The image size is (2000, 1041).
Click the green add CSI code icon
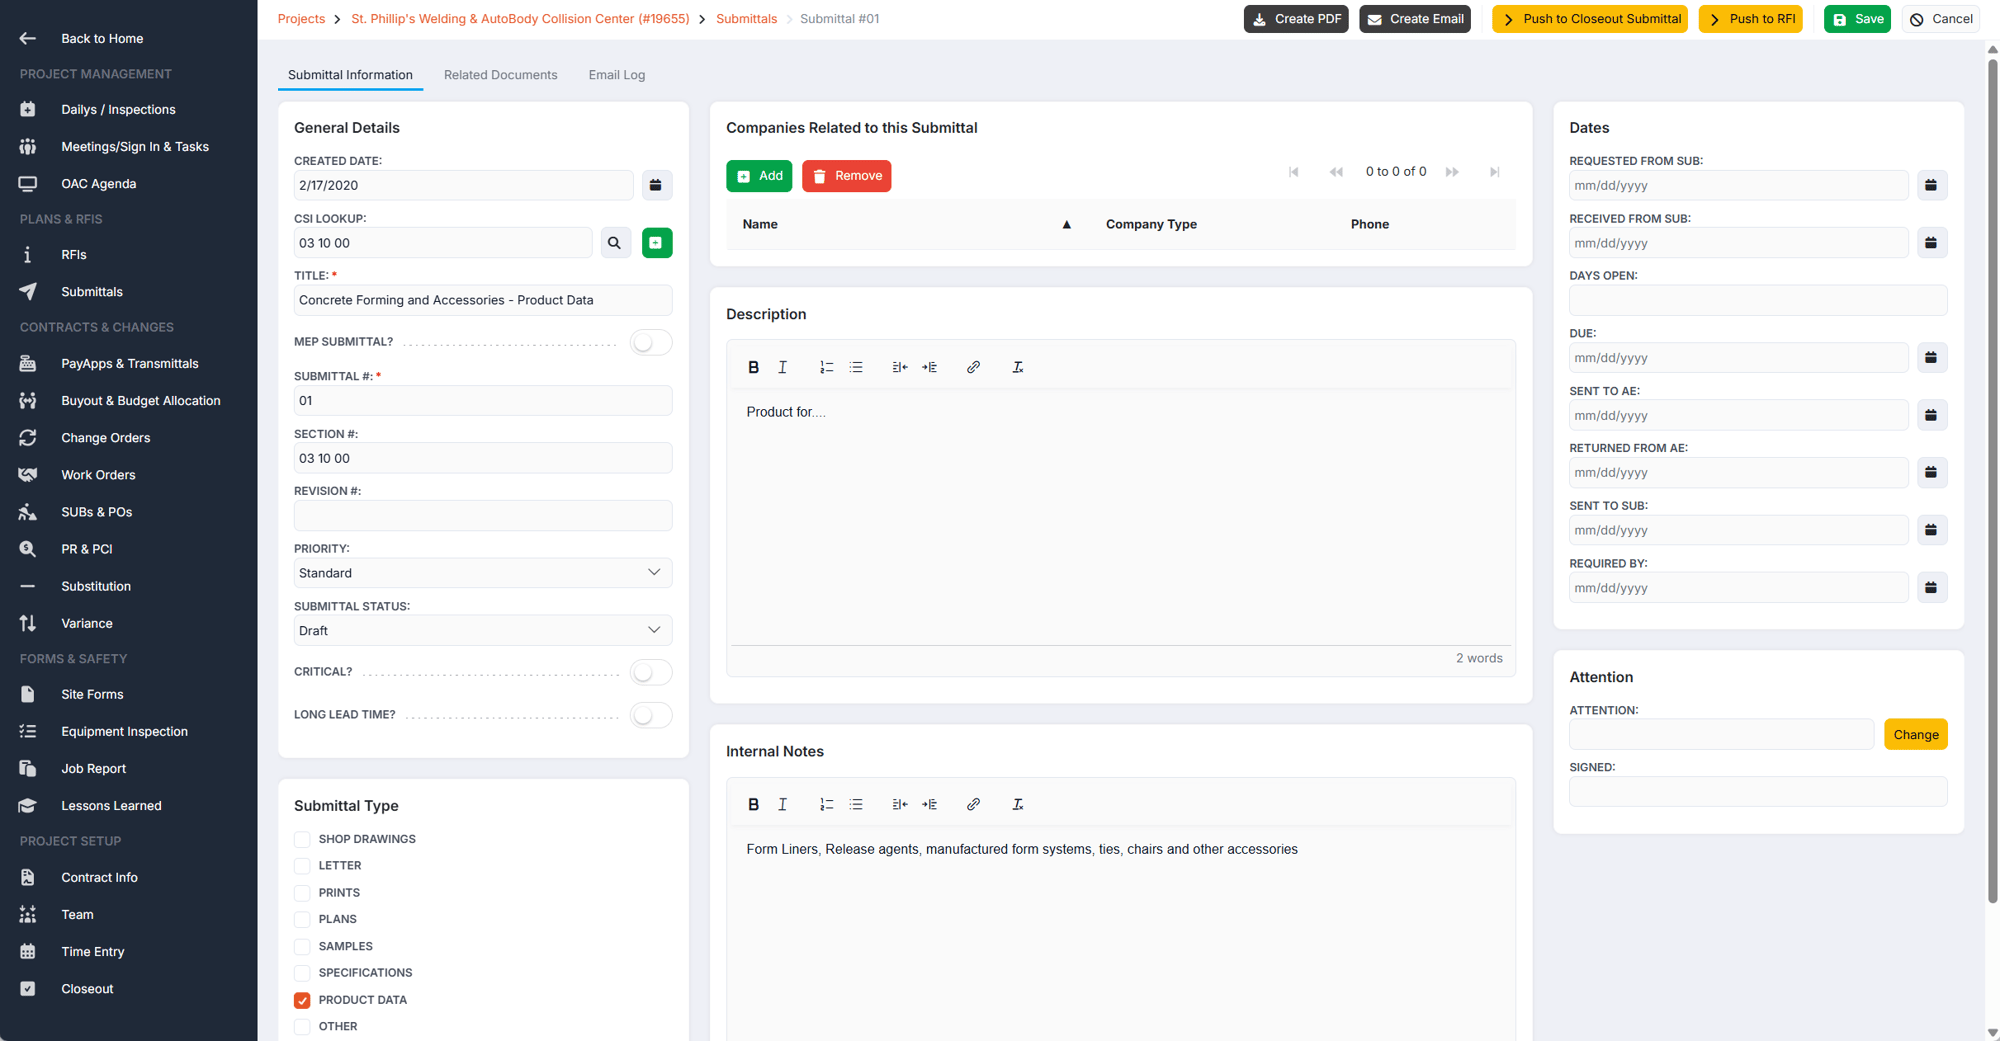tap(656, 243)
